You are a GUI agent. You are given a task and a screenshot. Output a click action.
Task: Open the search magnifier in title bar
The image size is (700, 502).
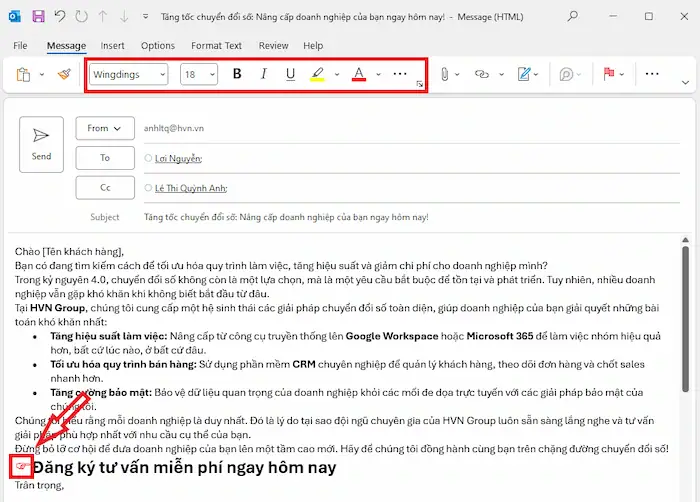point(572,17)
